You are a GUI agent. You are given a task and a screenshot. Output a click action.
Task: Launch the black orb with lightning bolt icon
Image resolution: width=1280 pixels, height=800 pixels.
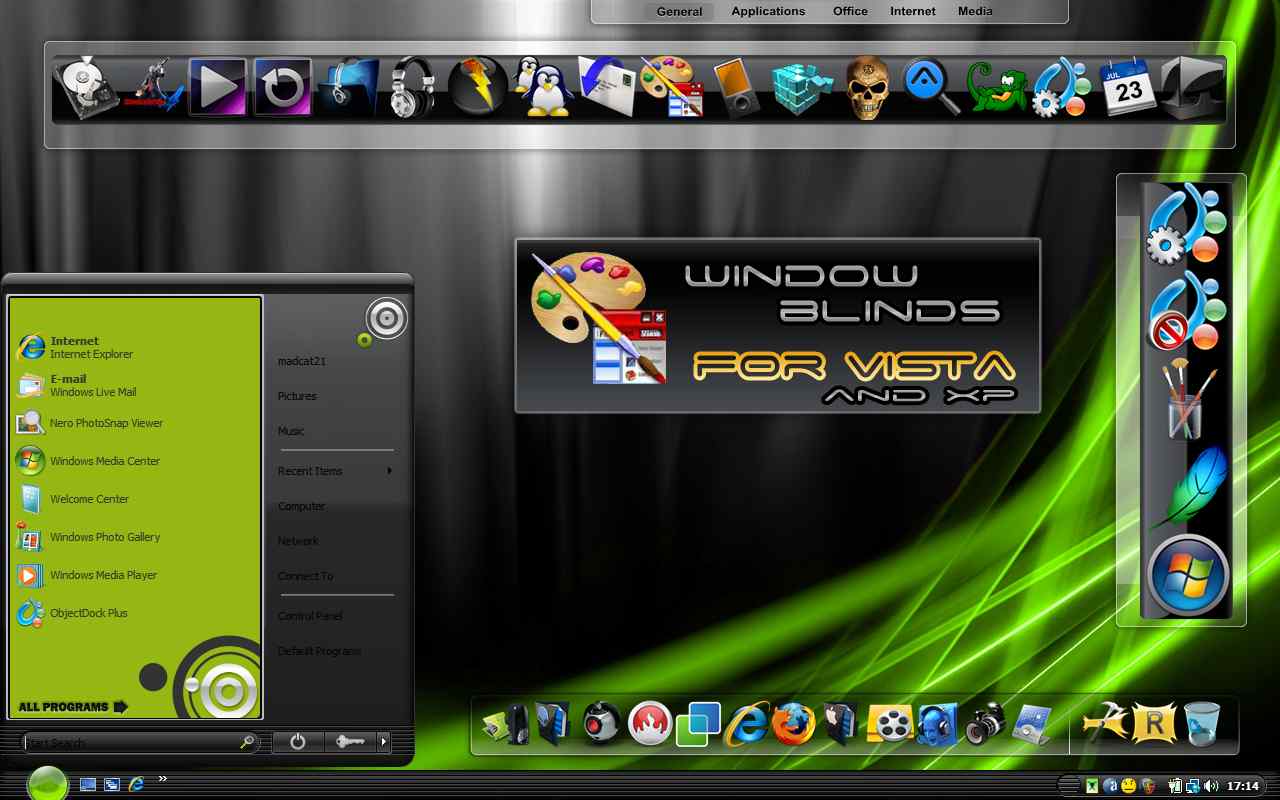coord(477,87)
